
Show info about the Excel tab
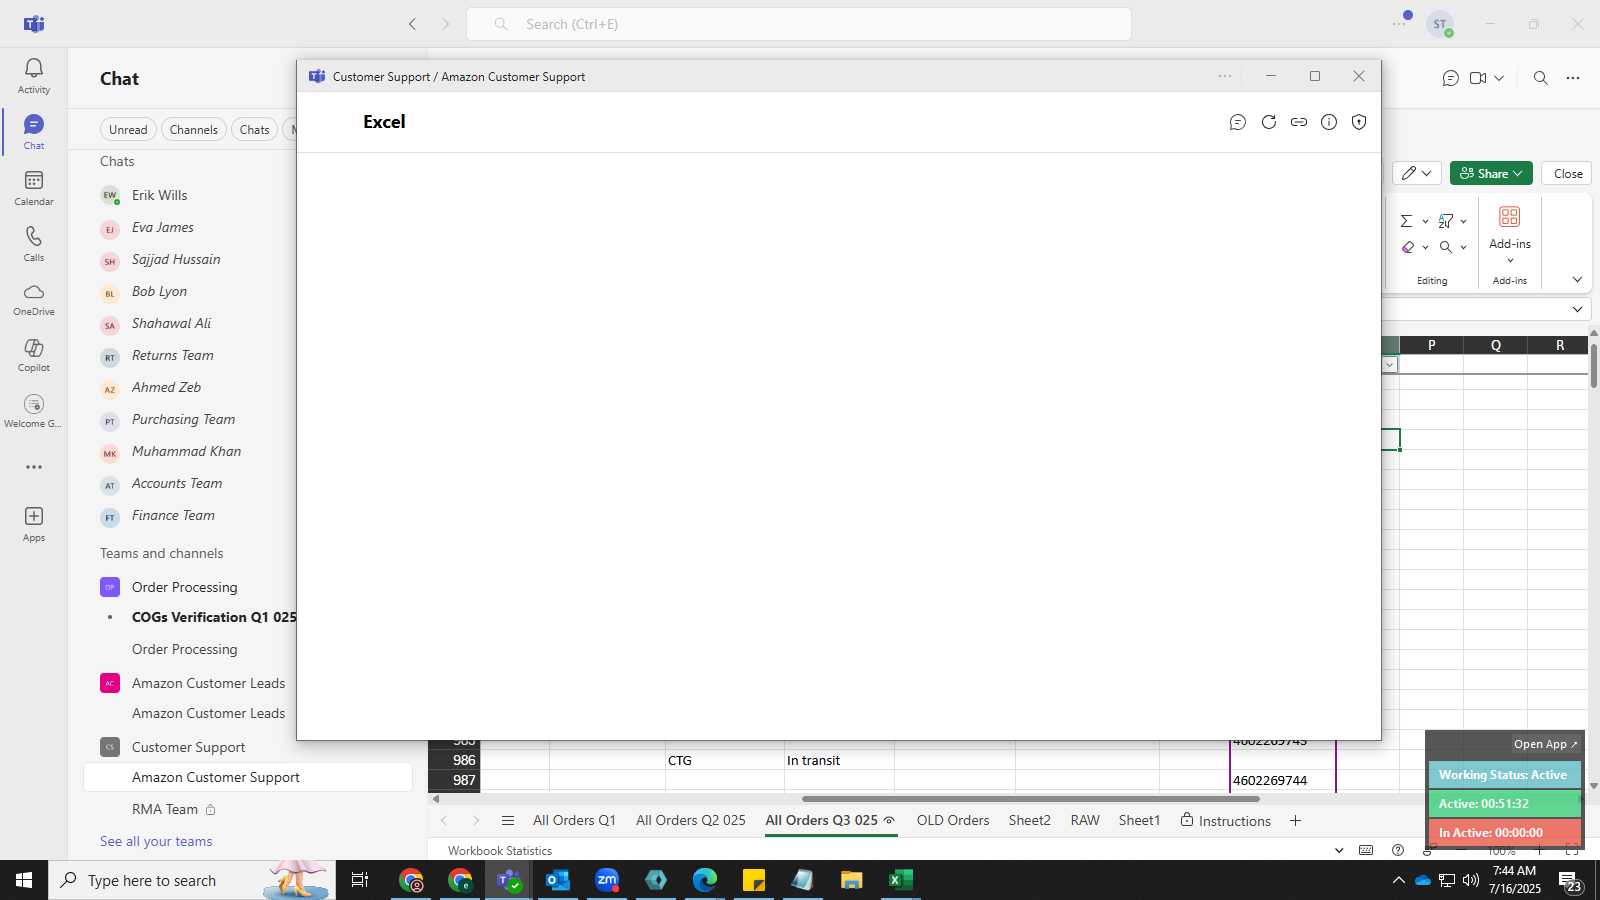(x=1328, y=122)
